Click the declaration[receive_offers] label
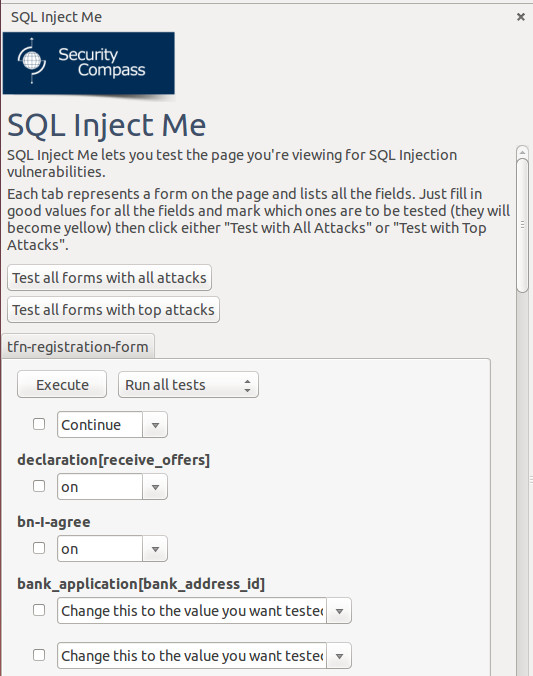The height and width of the screenshot is (676, 533). click(113, 460)
